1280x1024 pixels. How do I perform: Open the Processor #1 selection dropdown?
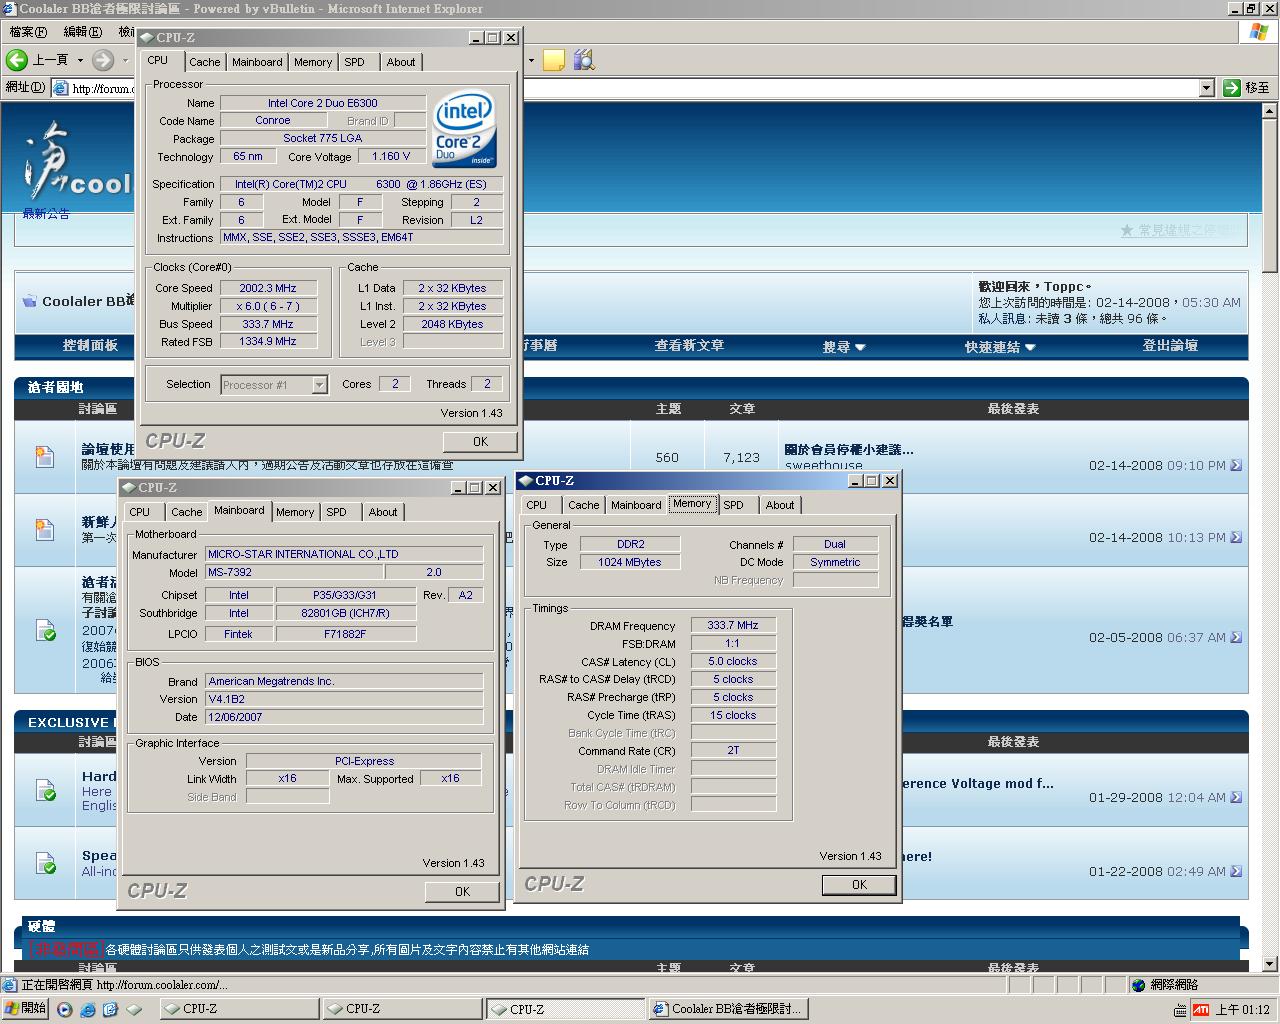tap(319, 385)
